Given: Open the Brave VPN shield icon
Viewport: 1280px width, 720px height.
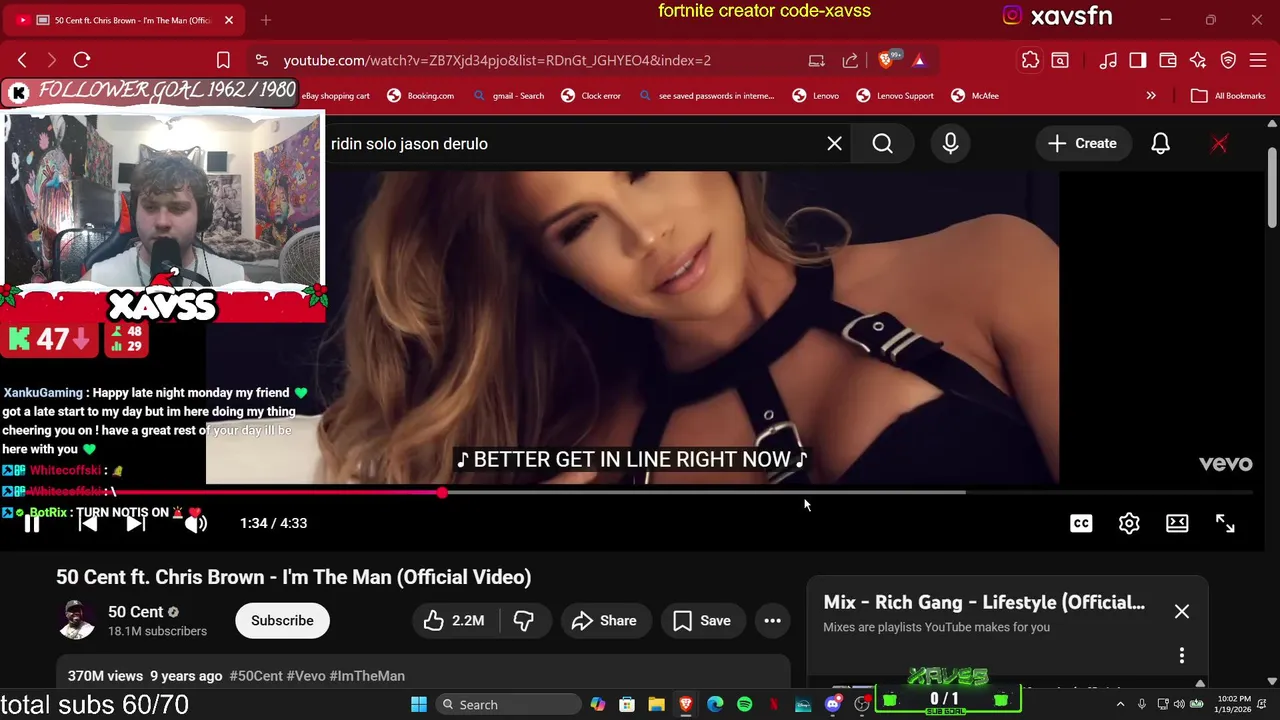Looking at the screenshot, I should [x=1229, y=60].
